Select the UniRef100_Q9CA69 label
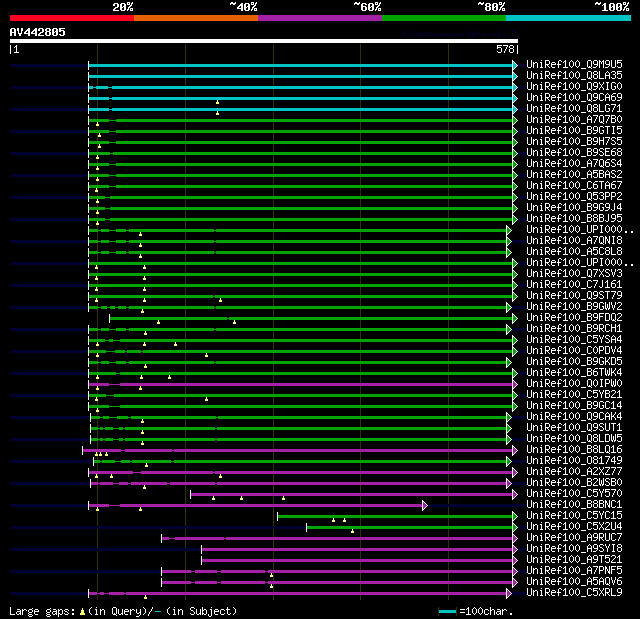The image size is (640, 619). point(574,98)
